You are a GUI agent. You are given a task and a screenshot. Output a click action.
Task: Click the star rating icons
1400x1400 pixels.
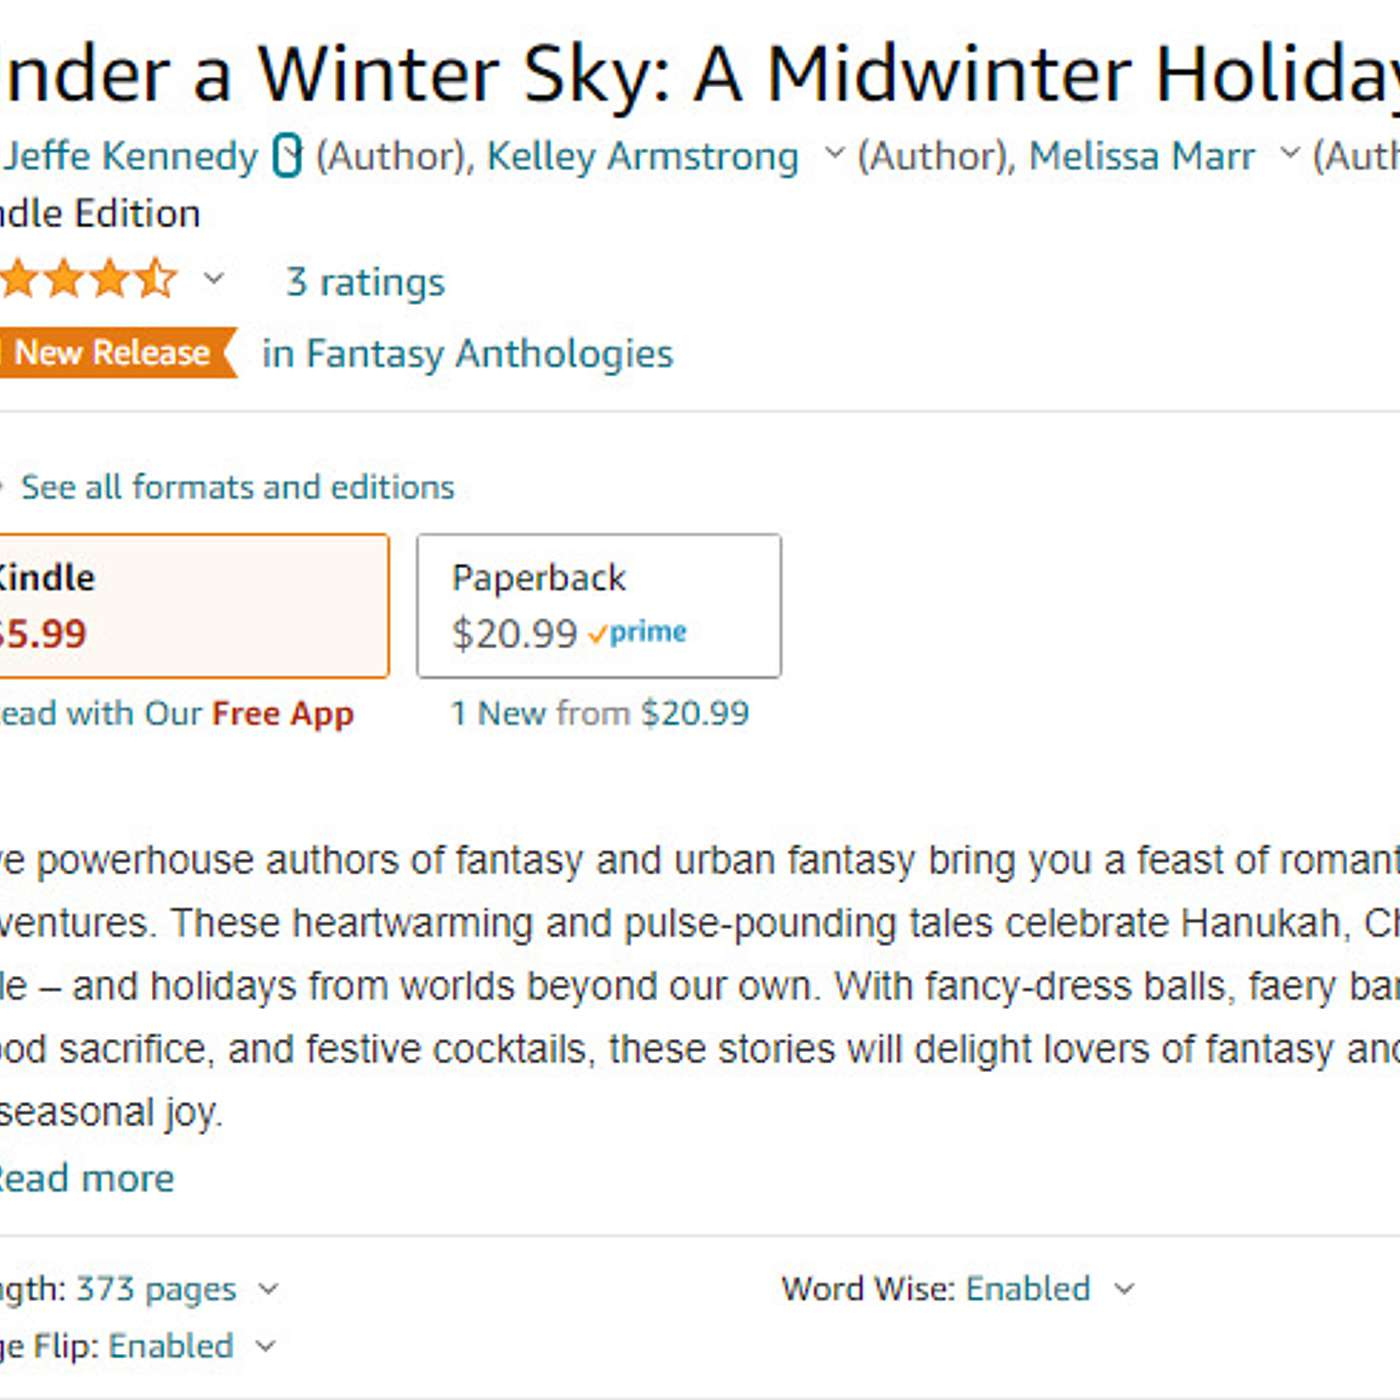click(88, 279)
